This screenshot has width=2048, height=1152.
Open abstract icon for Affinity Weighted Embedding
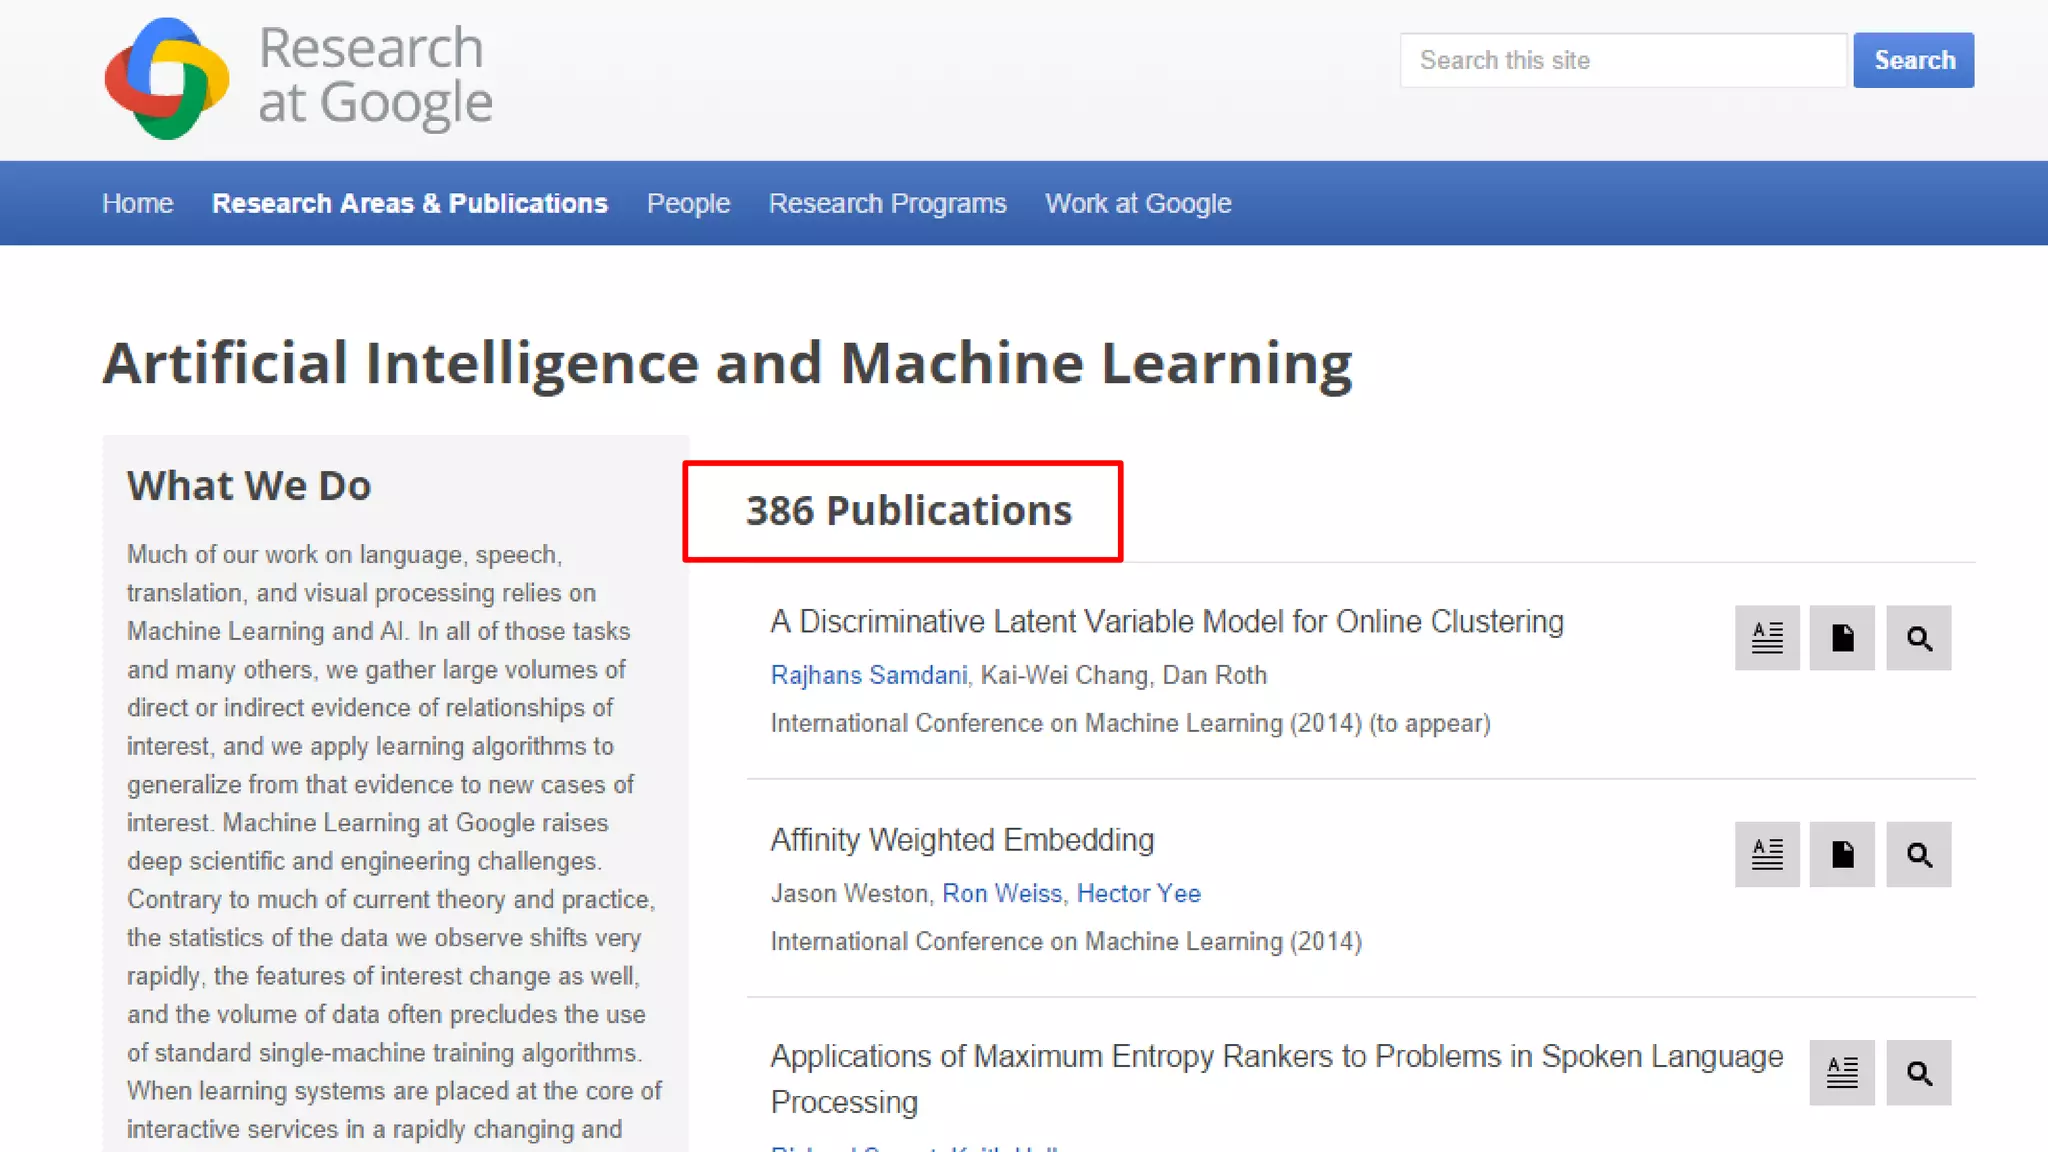[1767, 855]
